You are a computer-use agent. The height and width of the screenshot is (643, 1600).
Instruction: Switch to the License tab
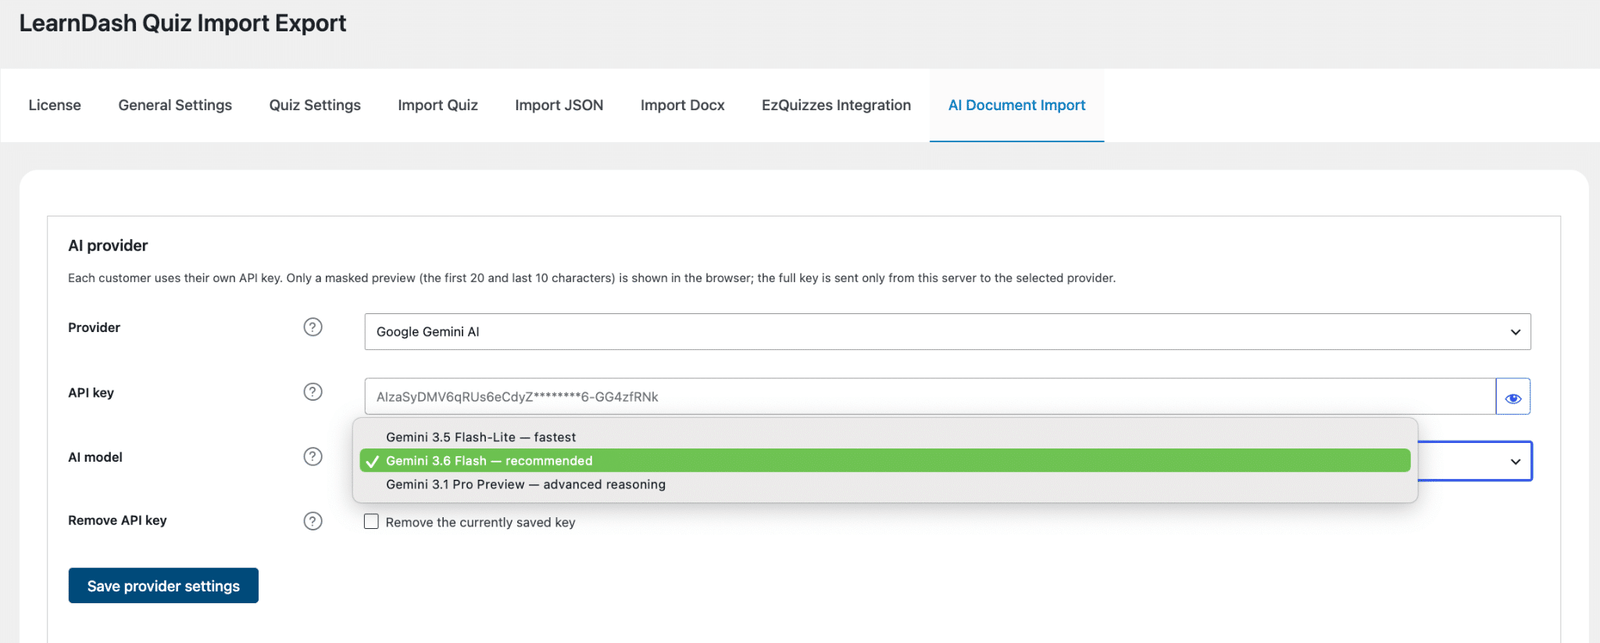[x=55, y=105]
